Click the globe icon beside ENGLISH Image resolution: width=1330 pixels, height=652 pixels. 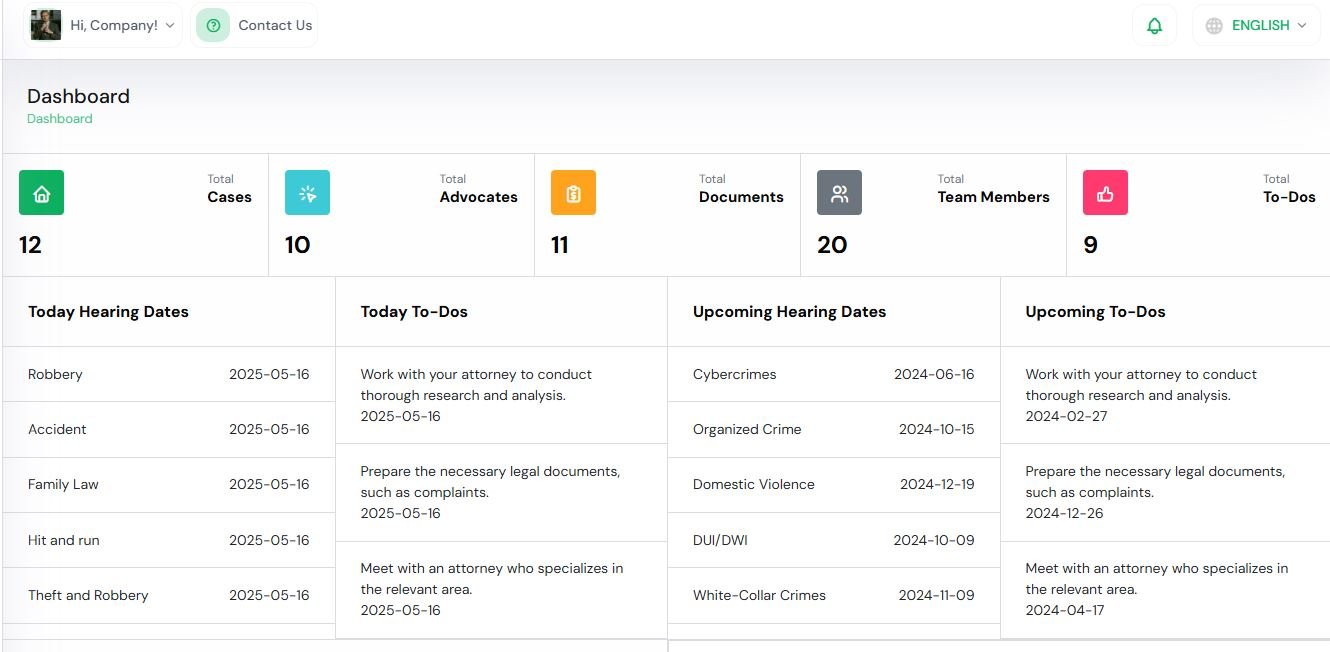coord(1214,26)
